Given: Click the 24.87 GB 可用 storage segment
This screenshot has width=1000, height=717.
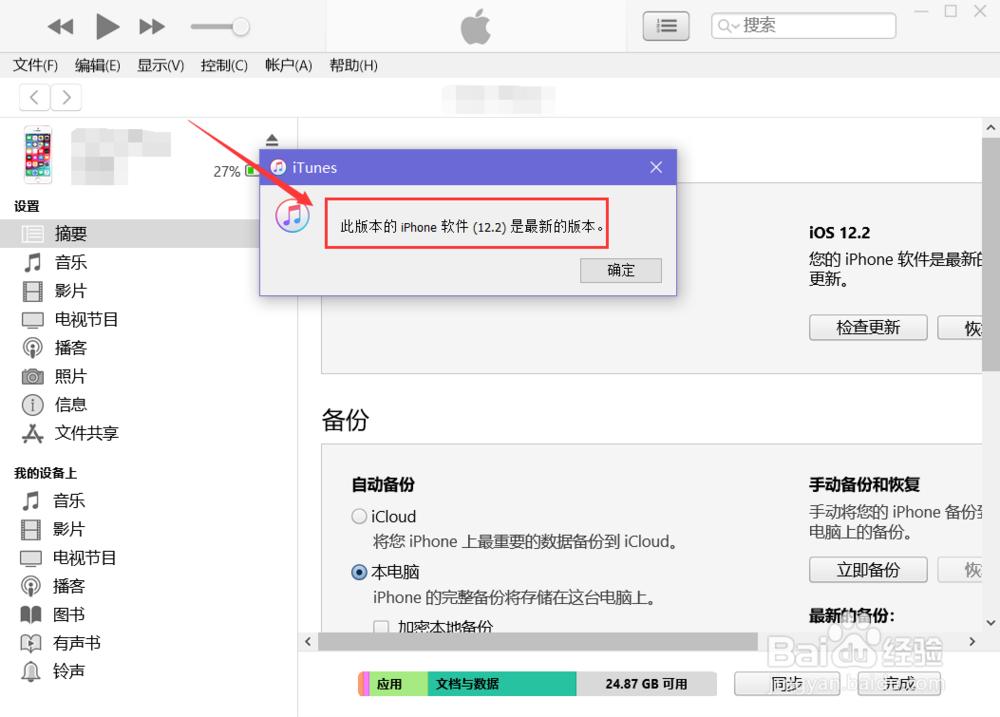Looking at the screenshot, I should click(x=646, y=684).
